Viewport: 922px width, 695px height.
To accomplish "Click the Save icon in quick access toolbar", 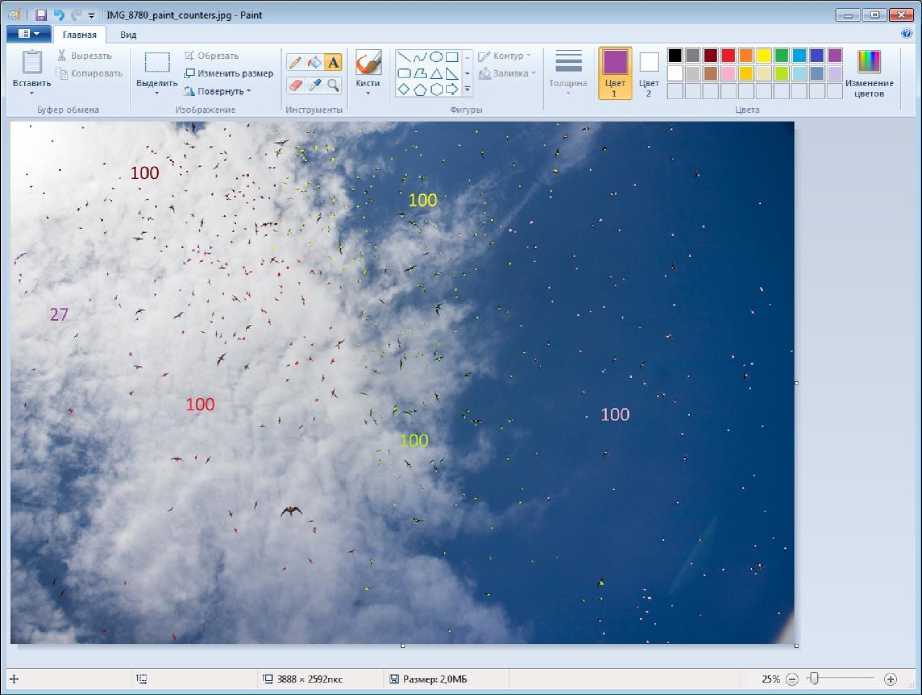I will point(41,15).
